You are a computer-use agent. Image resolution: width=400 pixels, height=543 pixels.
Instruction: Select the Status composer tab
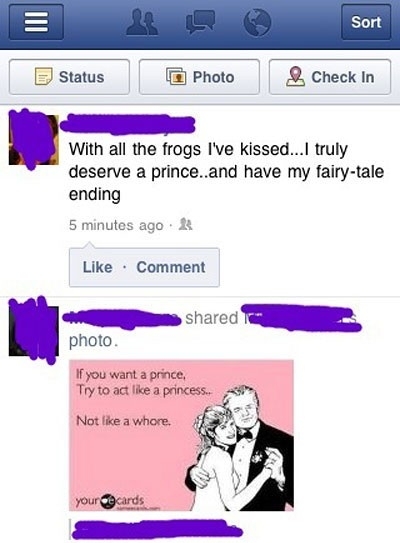pyautogui.click(x=69, y=77)
